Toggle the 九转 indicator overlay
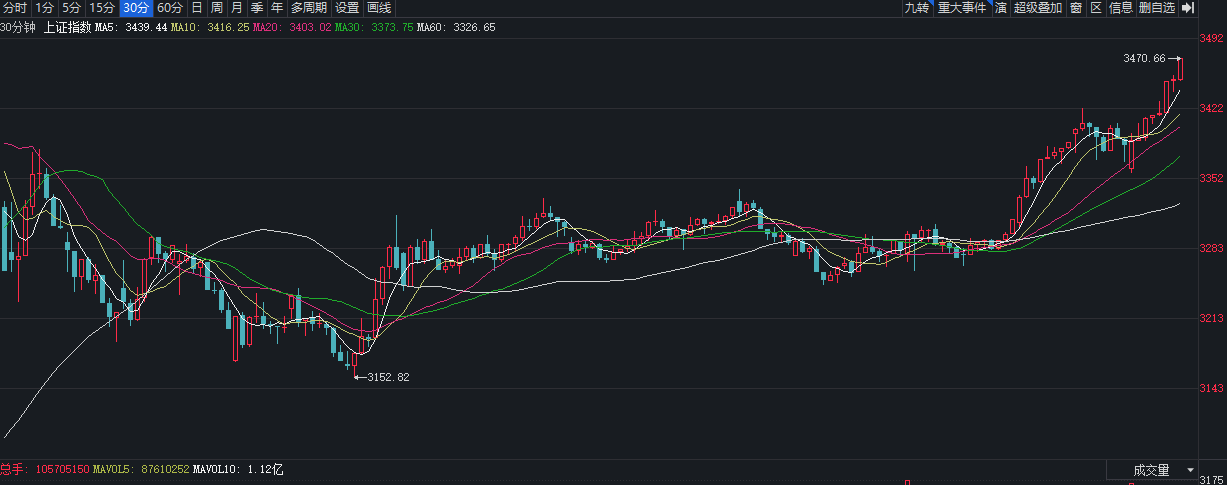Viewport: 1227px width, 485px height. point(916,8)
